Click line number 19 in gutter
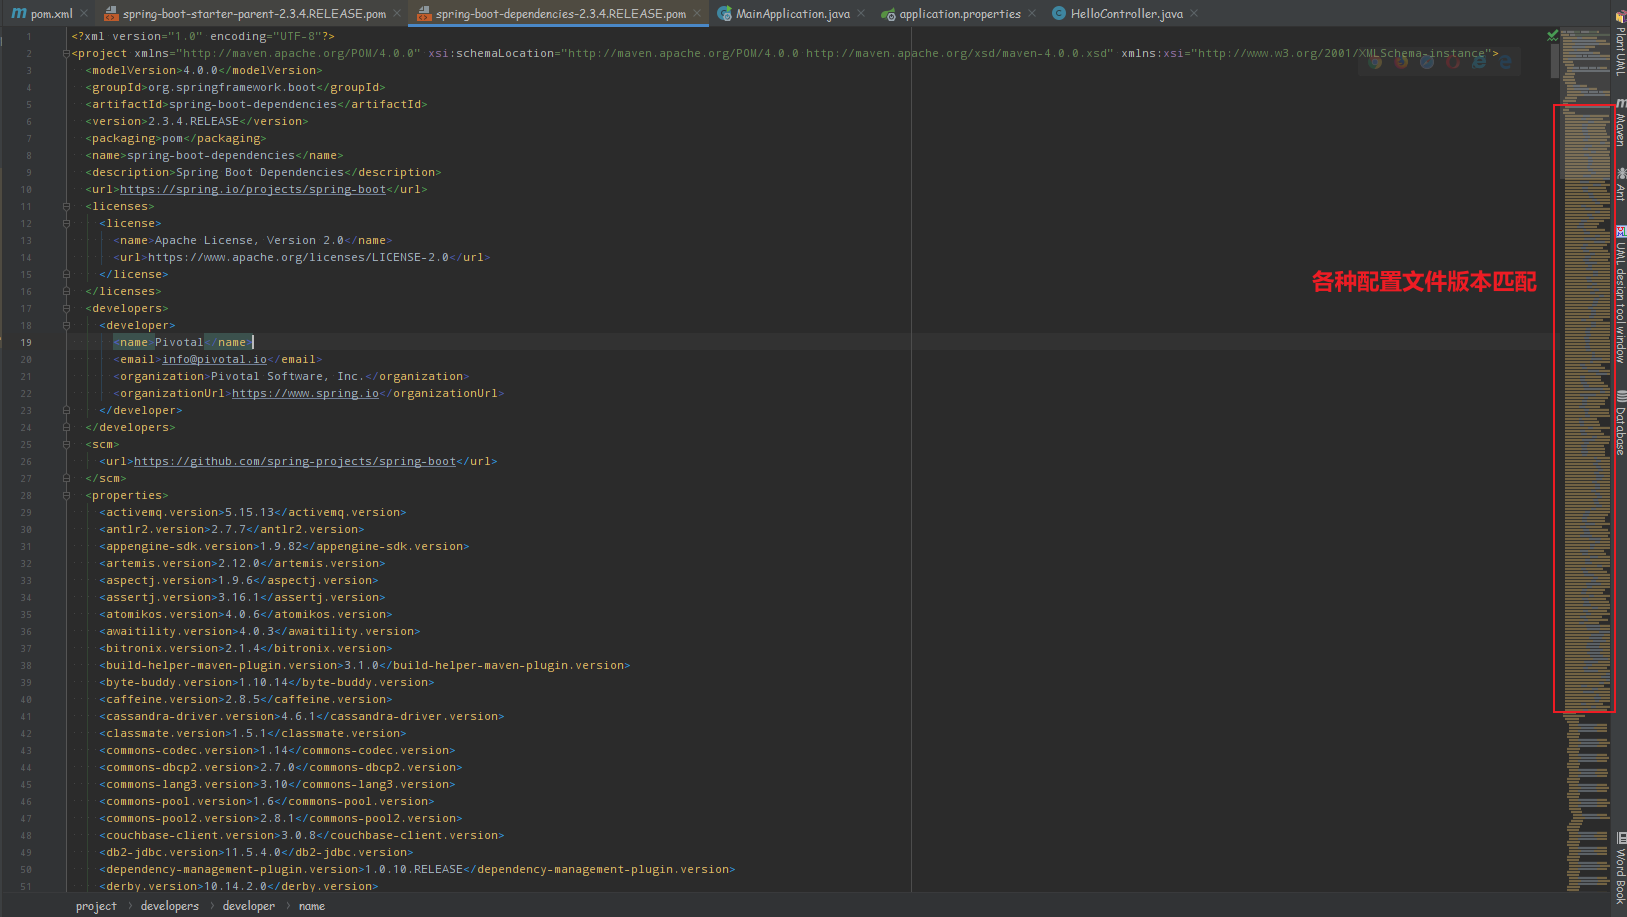This screenshot has width=1627, height=917. pos(26,342)
